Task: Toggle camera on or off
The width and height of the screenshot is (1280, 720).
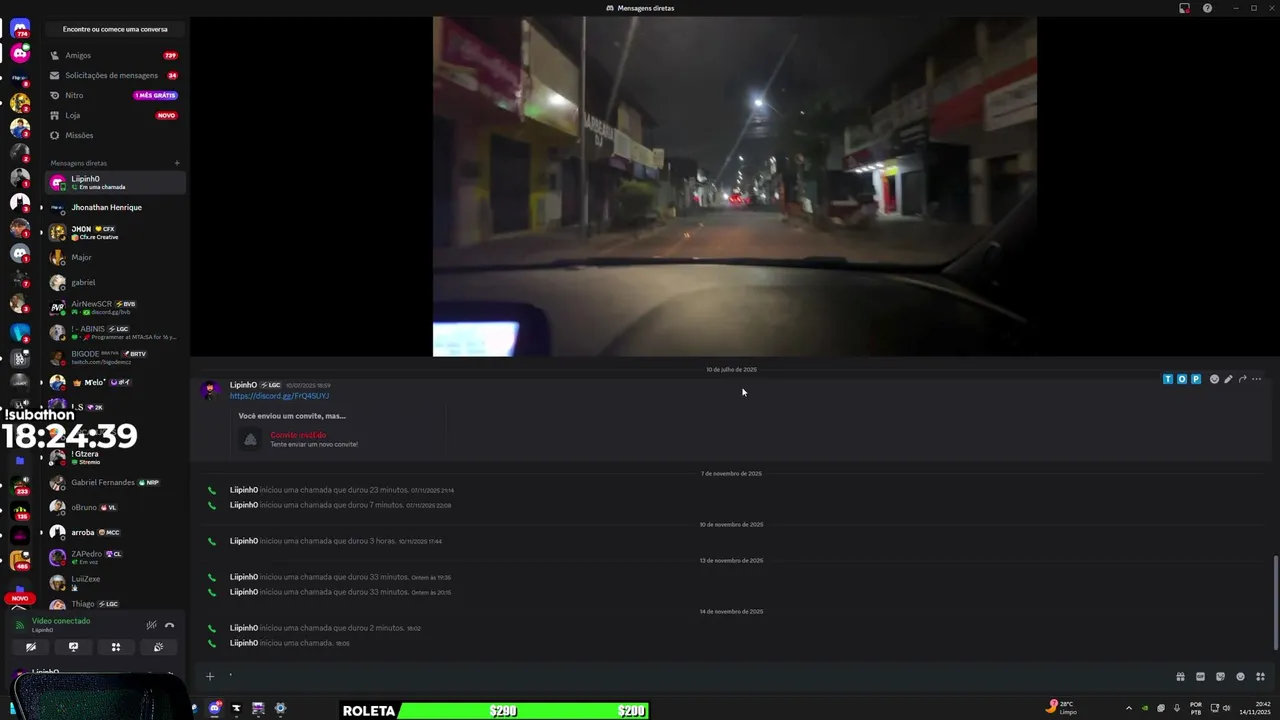Action: 31,647
